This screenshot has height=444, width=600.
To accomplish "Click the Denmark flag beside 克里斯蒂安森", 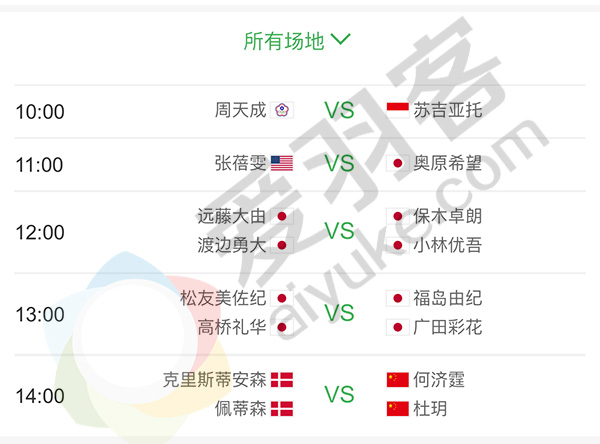I will click(282, 380).
